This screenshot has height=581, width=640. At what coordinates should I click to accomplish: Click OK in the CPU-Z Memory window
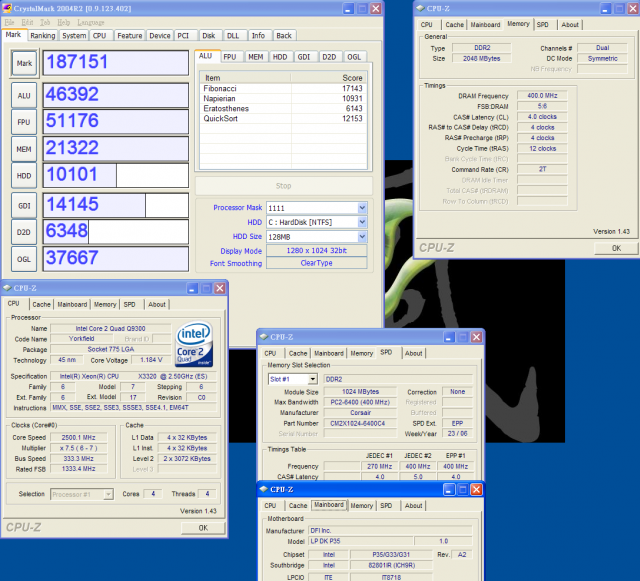[x=616, y=248]
